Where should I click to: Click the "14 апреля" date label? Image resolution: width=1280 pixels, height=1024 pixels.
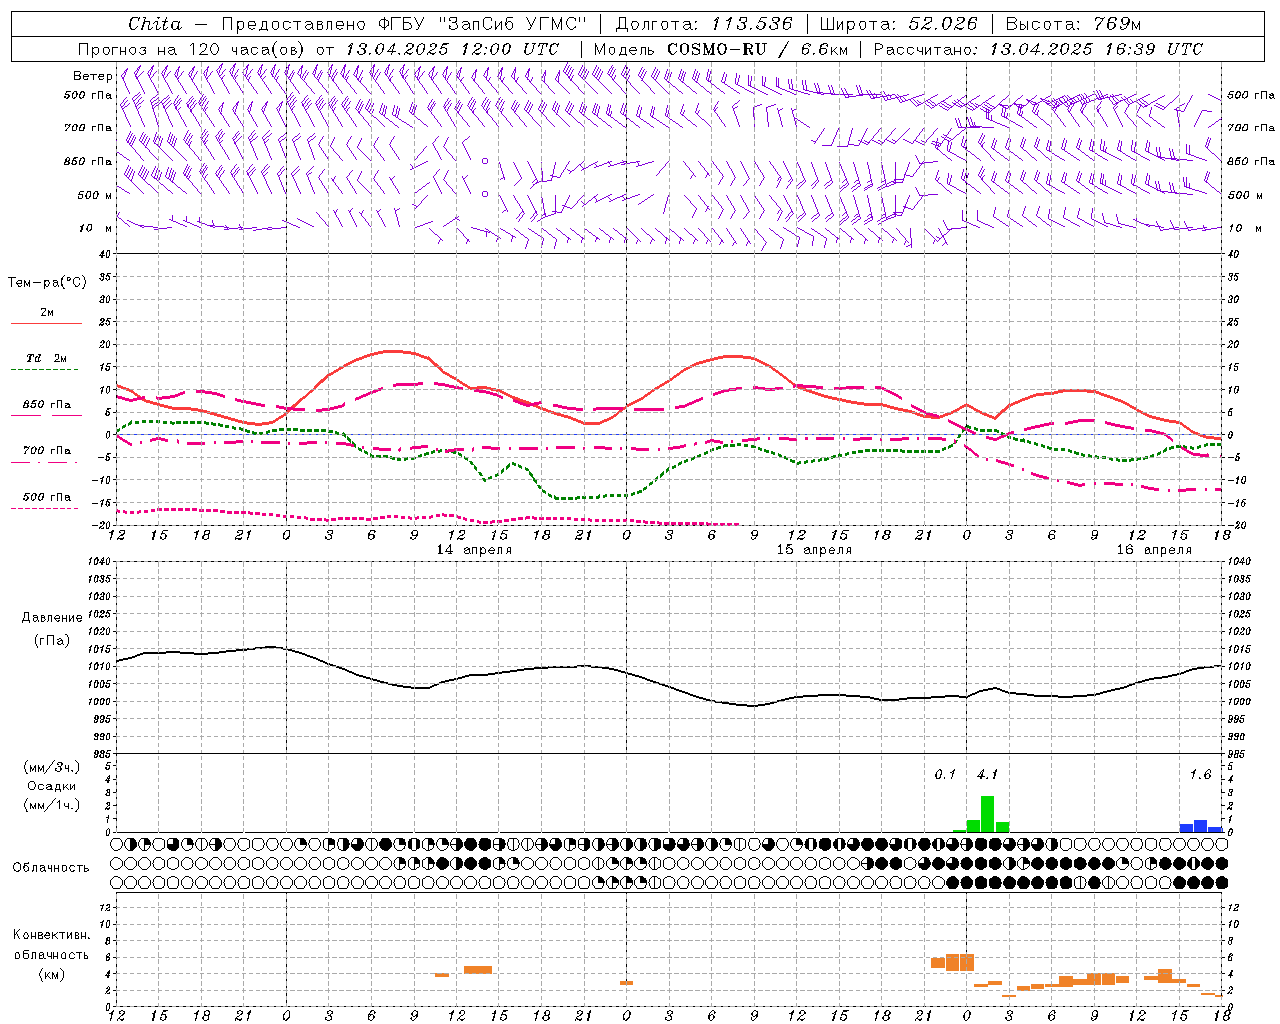474,550
